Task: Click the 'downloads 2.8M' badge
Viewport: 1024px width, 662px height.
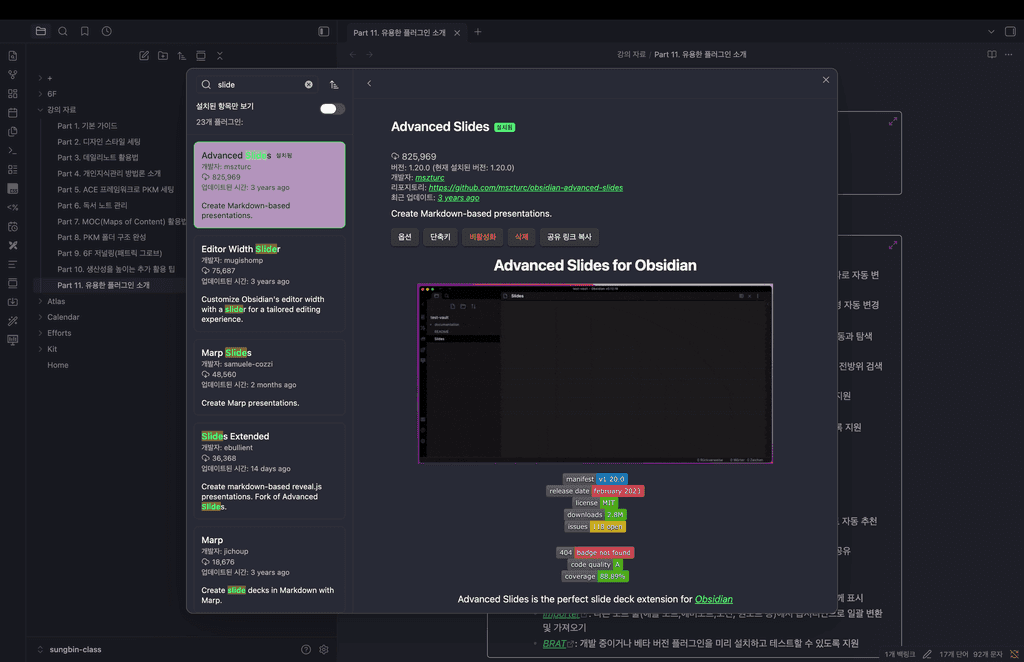Action: pyautogui.click(x=595, y=514)
